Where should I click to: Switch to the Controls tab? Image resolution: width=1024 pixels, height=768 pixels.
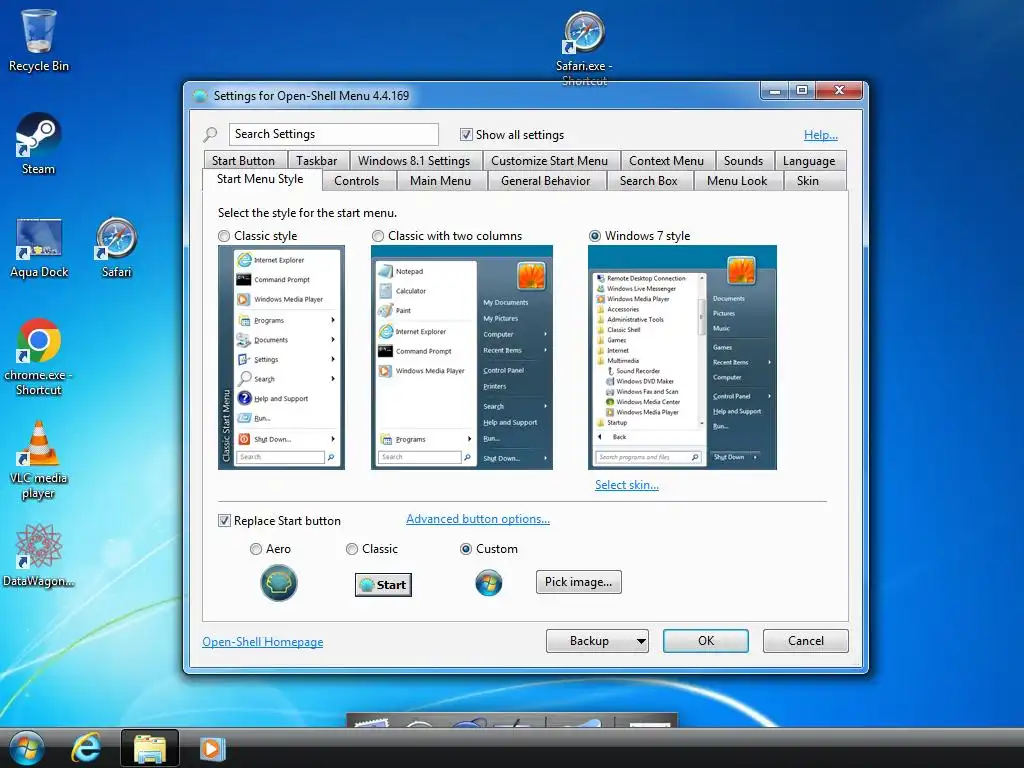tap(357, 181)
